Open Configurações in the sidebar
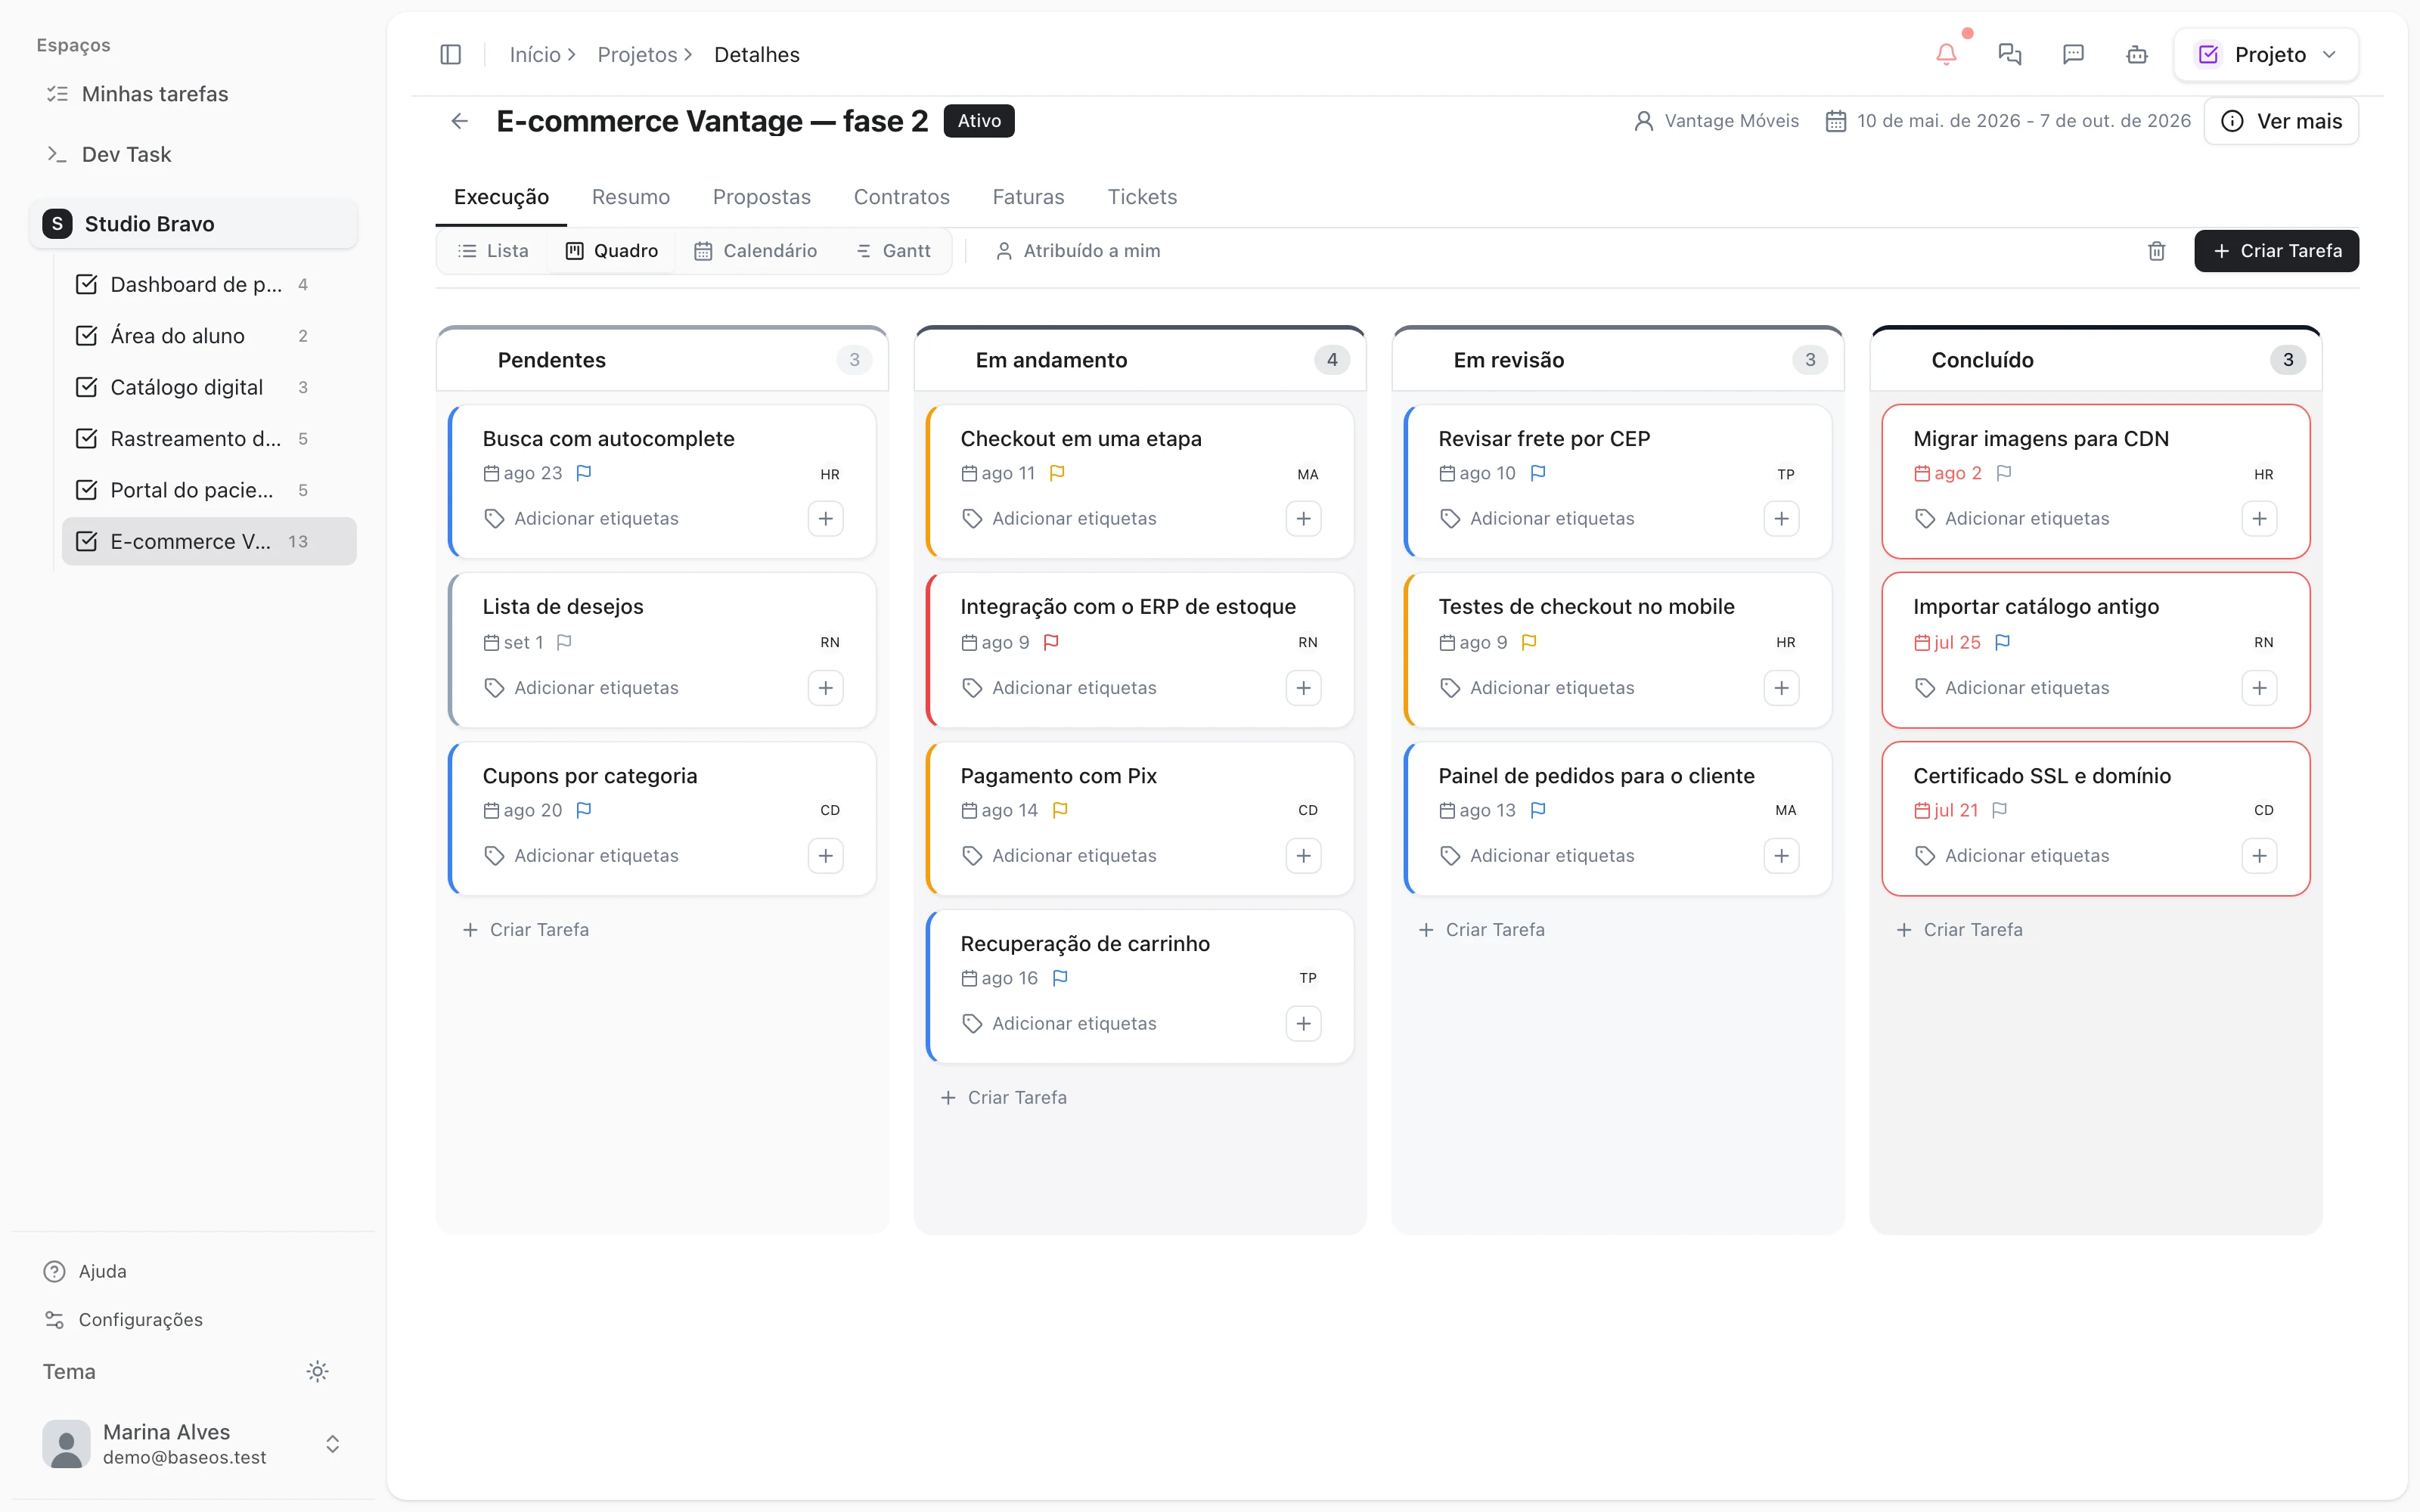 pos(123,1320)
